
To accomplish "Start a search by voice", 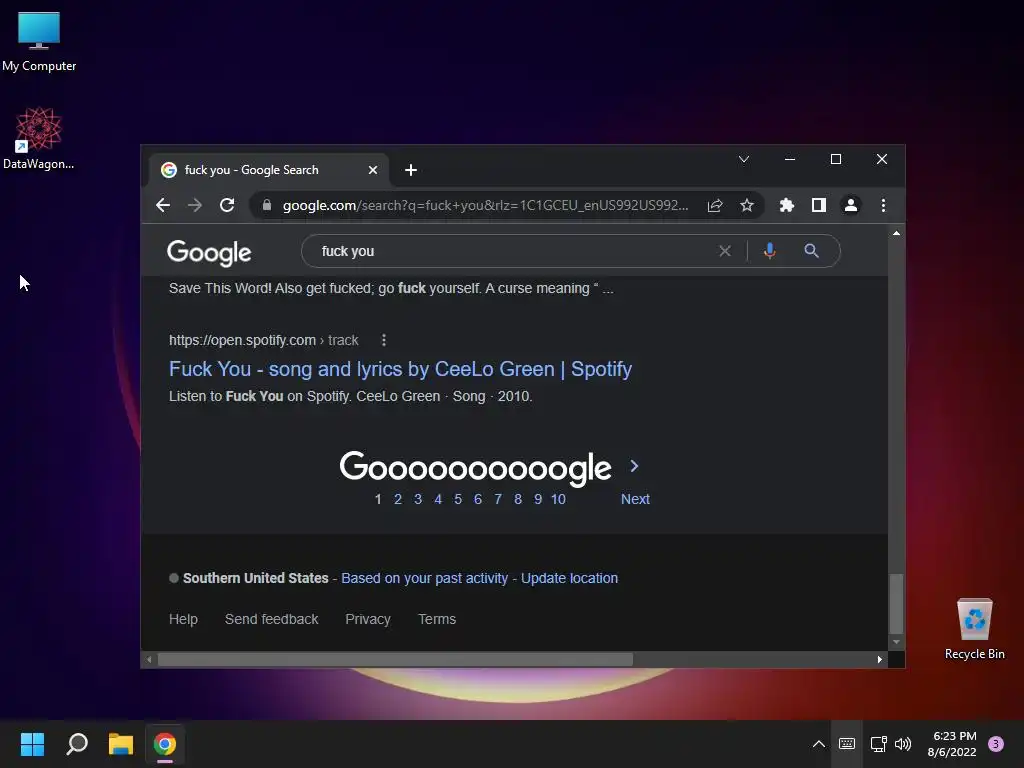I will [769, 251].
